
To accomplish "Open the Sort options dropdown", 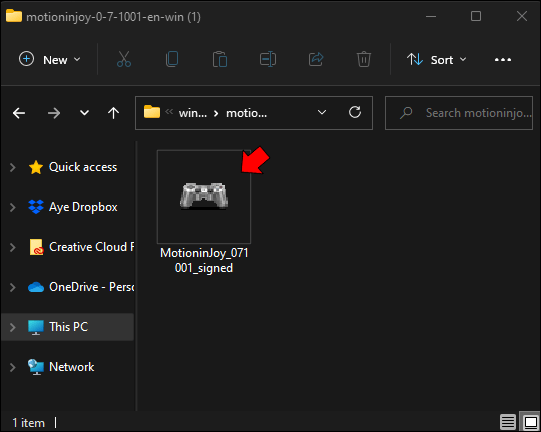I will pos(436,59).
